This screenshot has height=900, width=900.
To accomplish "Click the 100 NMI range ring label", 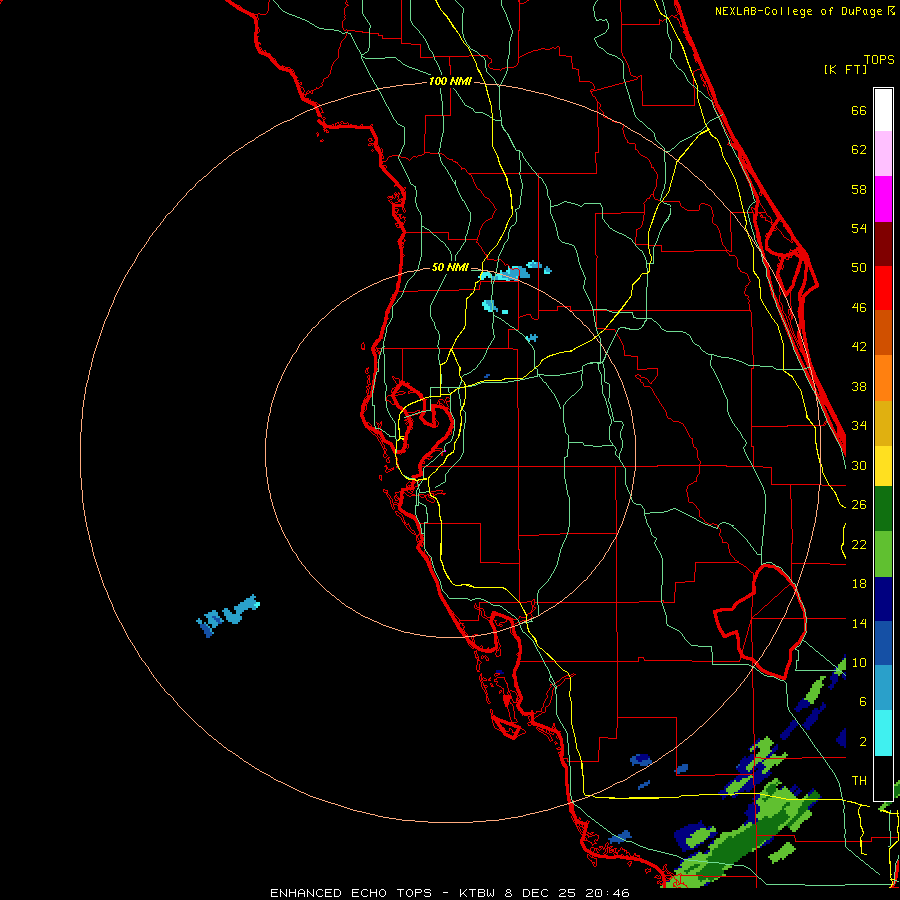I will pyautogui.click(x=450, y=82).
